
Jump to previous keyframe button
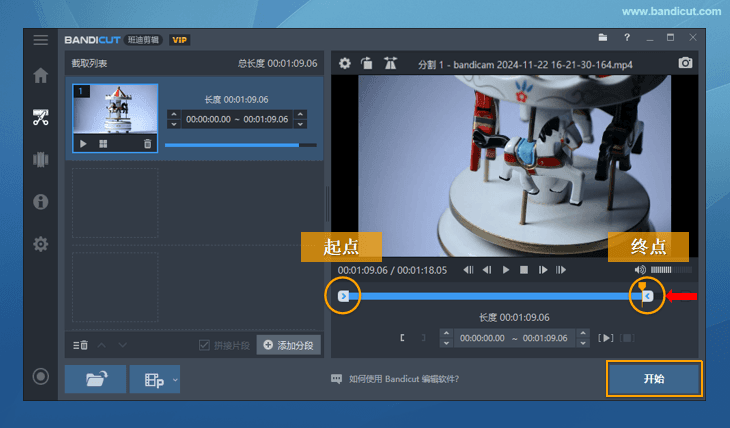click(x=468, y=270)
